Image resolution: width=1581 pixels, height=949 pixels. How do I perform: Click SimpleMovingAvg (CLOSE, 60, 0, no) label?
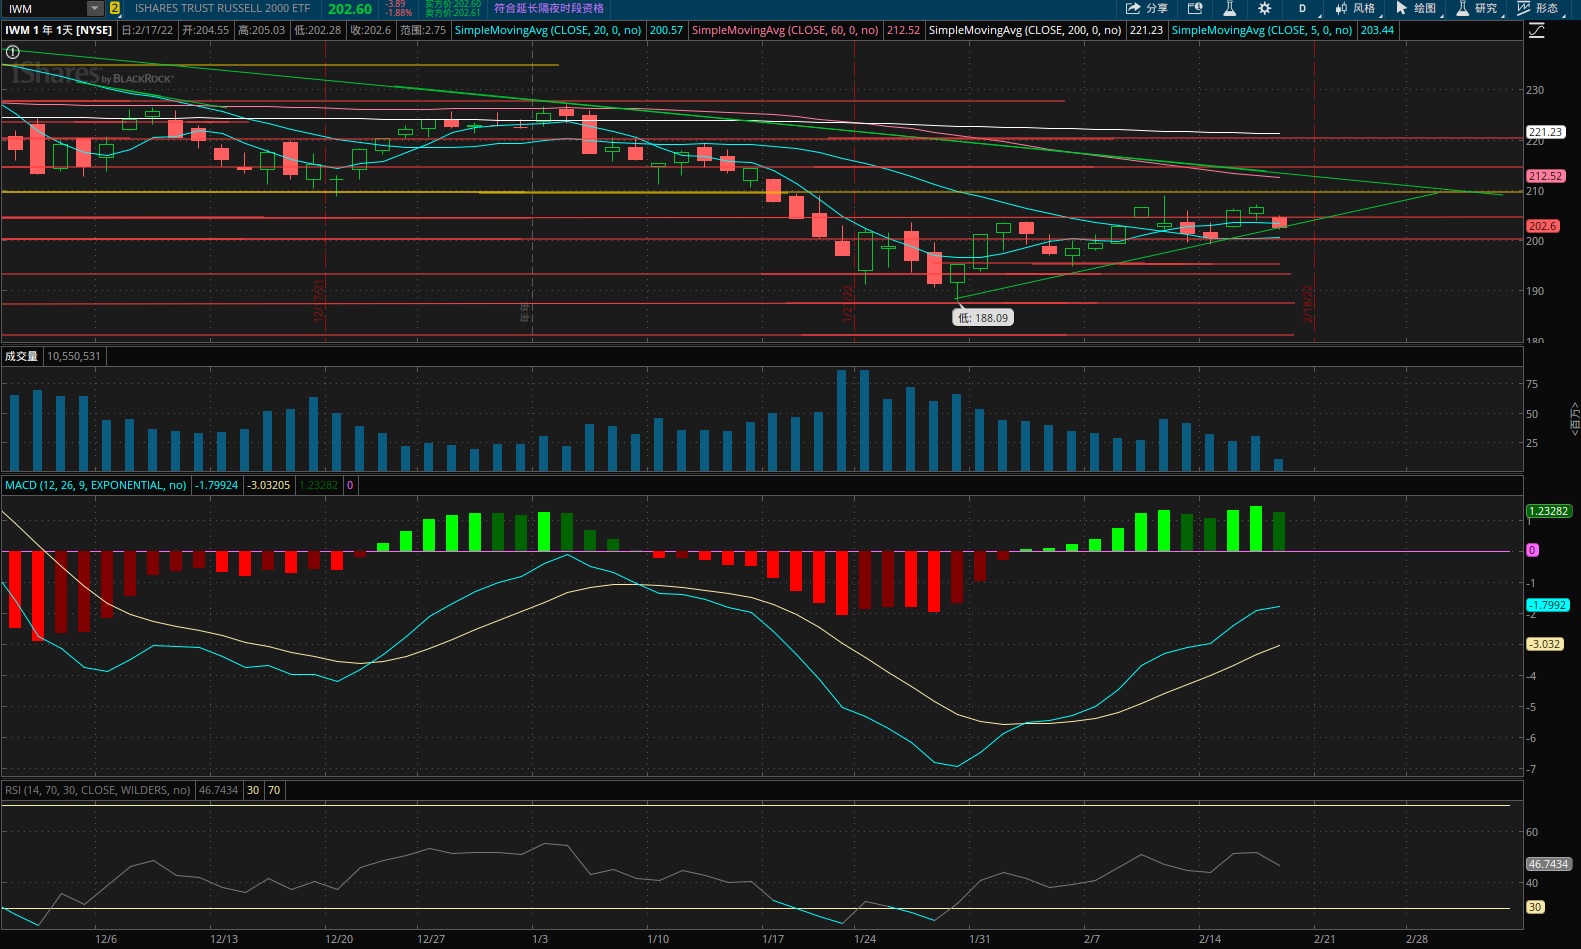click(x=785, y=30)
